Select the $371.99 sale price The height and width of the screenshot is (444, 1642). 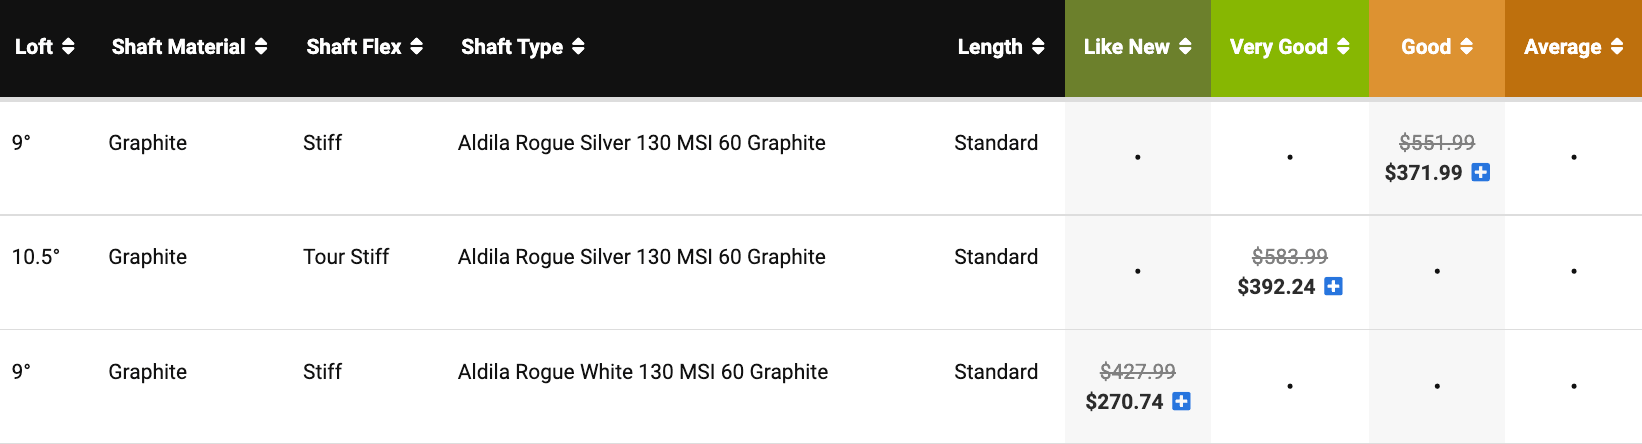tap(1423, 173)
